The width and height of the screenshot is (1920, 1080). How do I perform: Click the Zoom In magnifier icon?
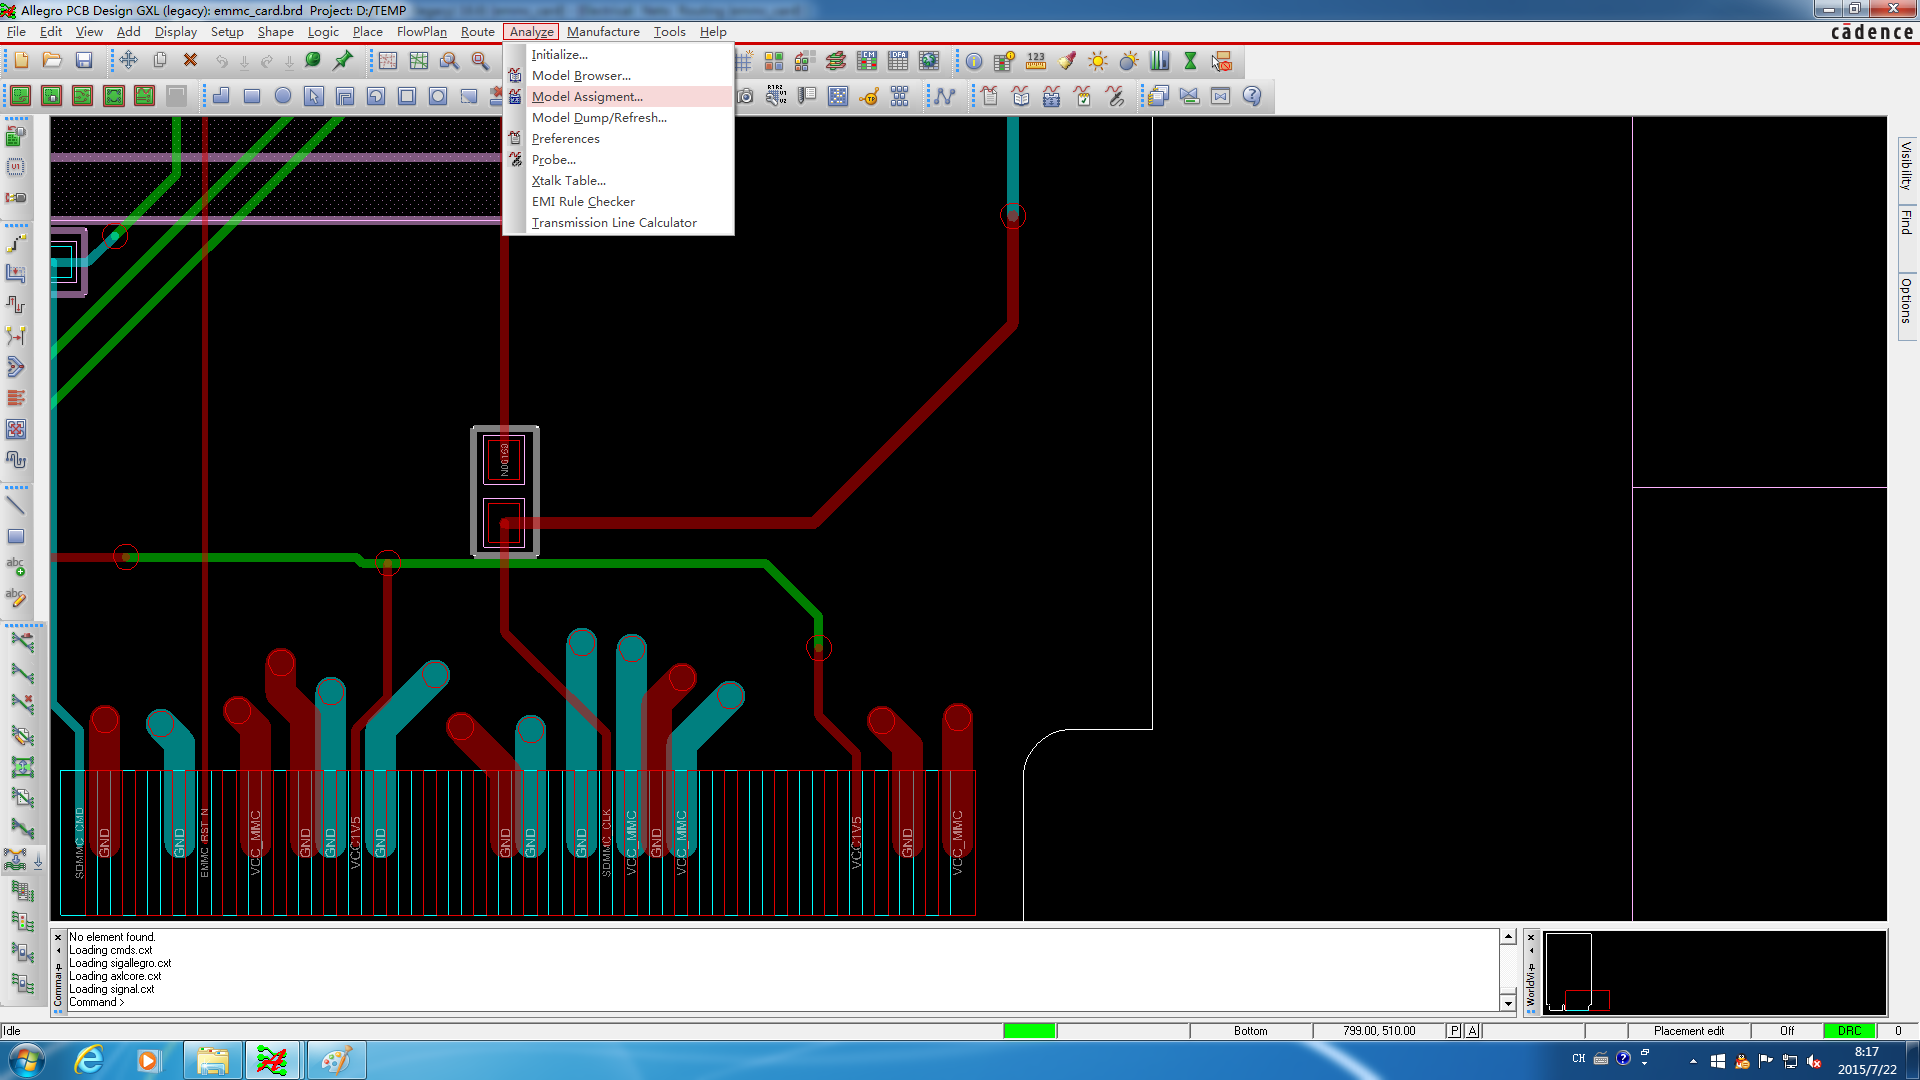pos(449,61)
